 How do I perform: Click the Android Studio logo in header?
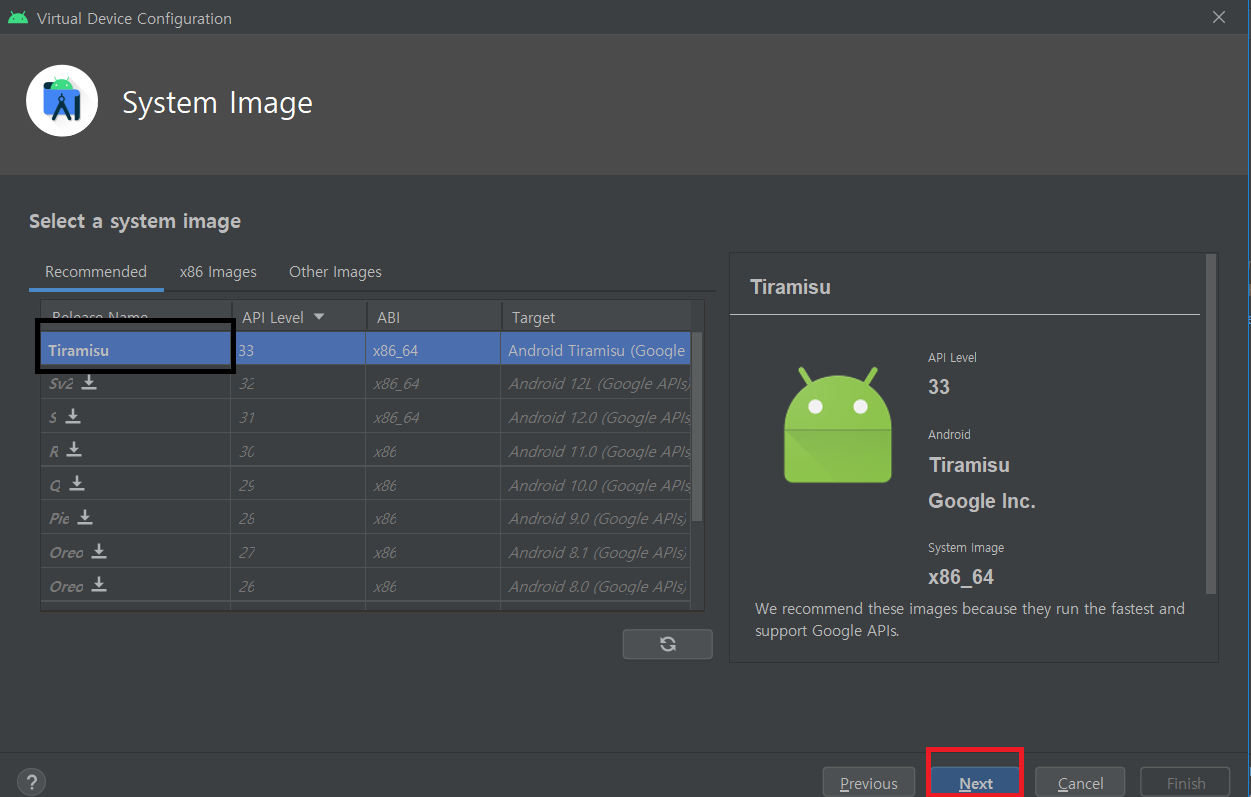tap(62, 101)
